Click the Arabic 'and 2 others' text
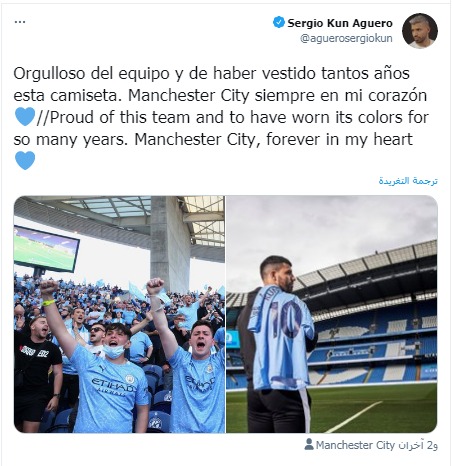 coord(417,445)
